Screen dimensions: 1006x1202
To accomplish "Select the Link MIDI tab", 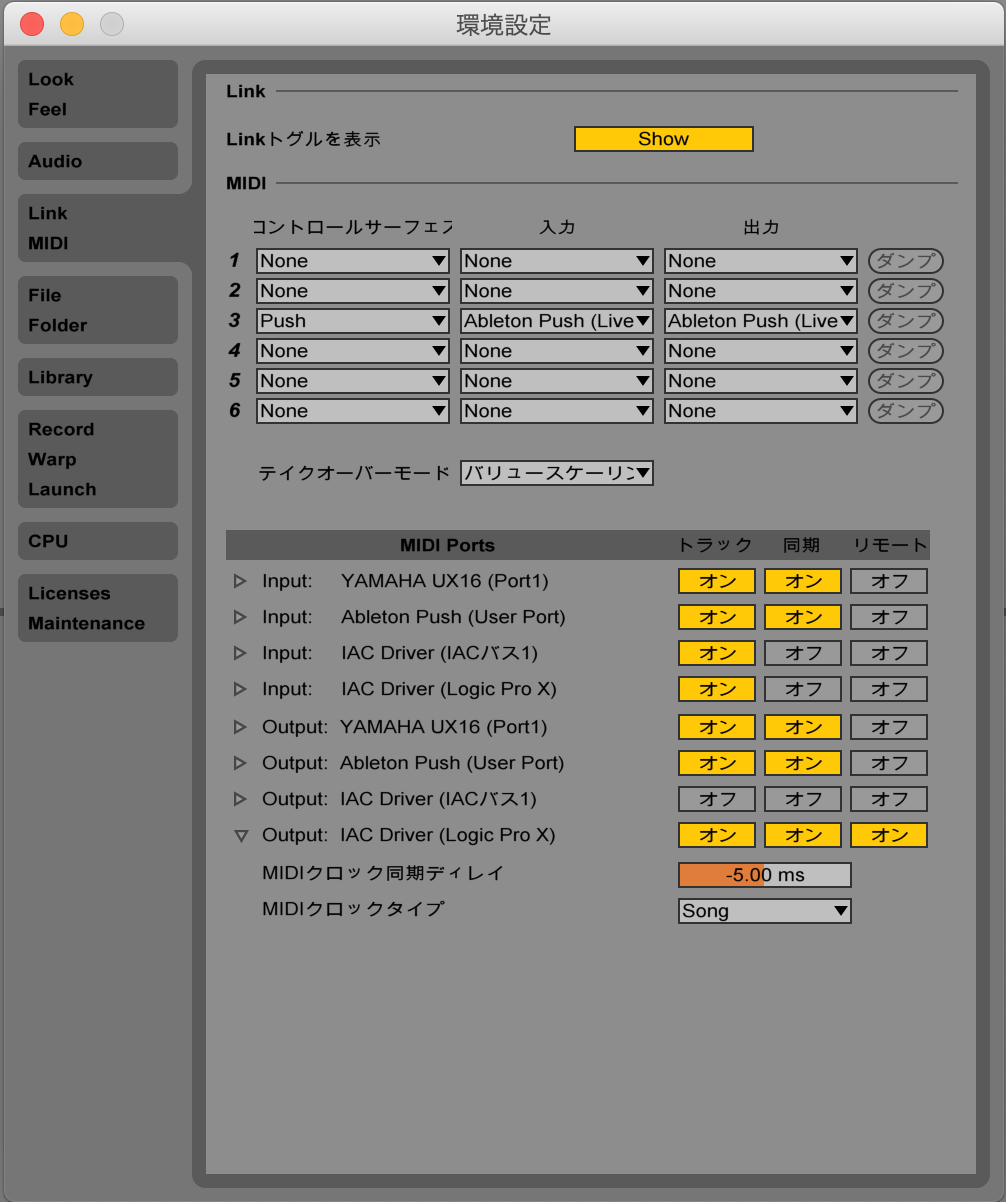I will [x=98, y=228].
